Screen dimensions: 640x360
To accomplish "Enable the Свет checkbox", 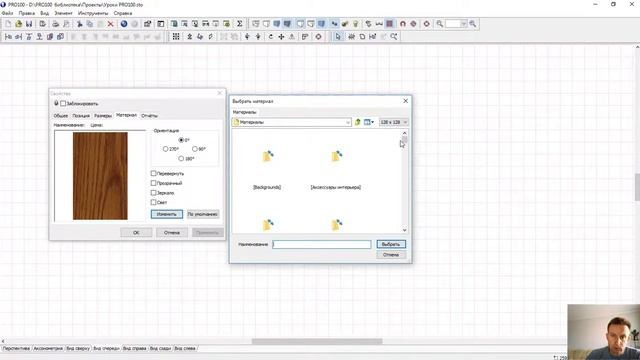I will click(153, 202).
